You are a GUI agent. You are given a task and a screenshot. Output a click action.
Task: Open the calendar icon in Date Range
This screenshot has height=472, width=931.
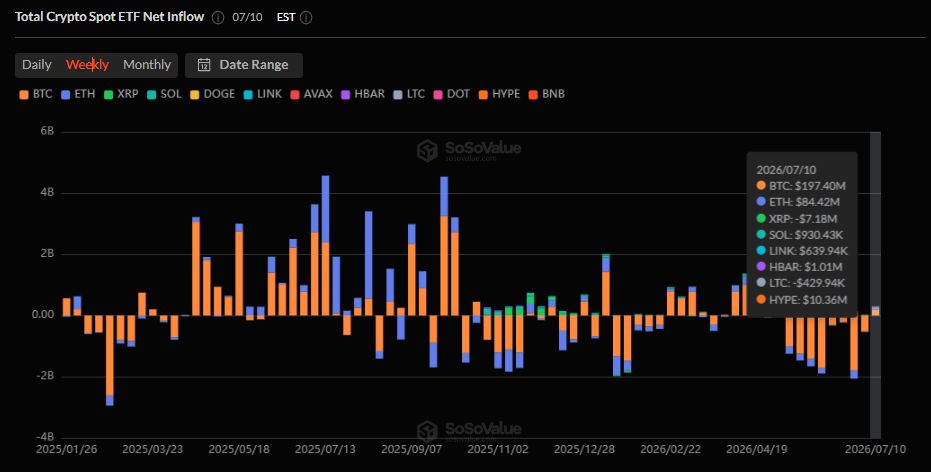click(x=204, y=65)
